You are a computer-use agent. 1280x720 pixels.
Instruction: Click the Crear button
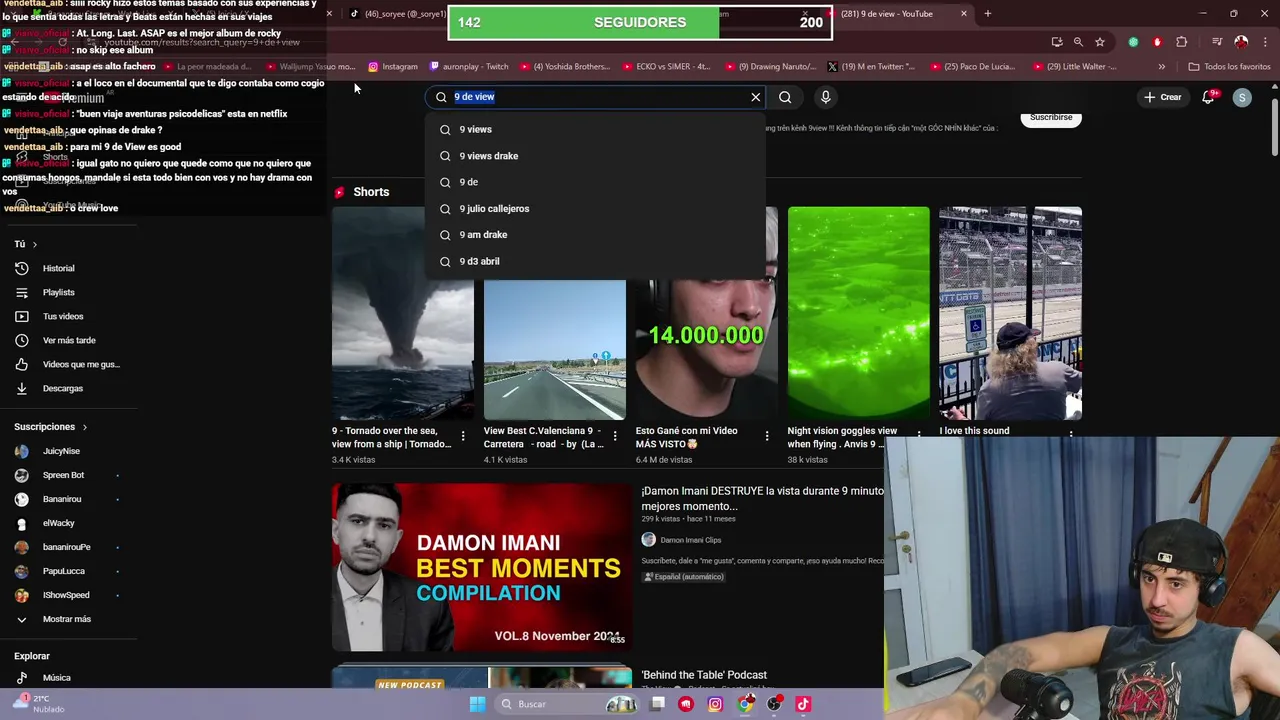point(1163,97)
